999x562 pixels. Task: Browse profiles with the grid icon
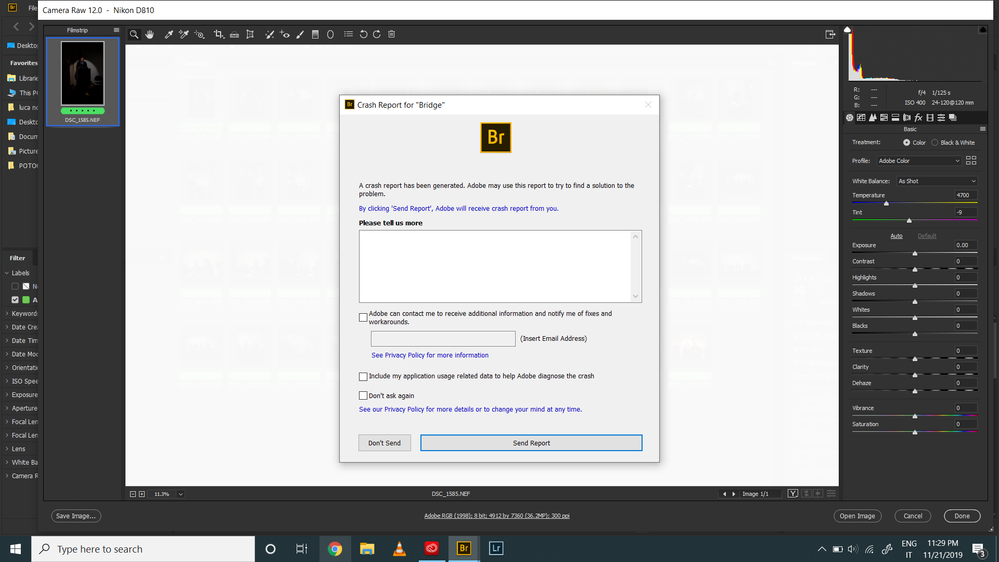[x=971, y=161]
